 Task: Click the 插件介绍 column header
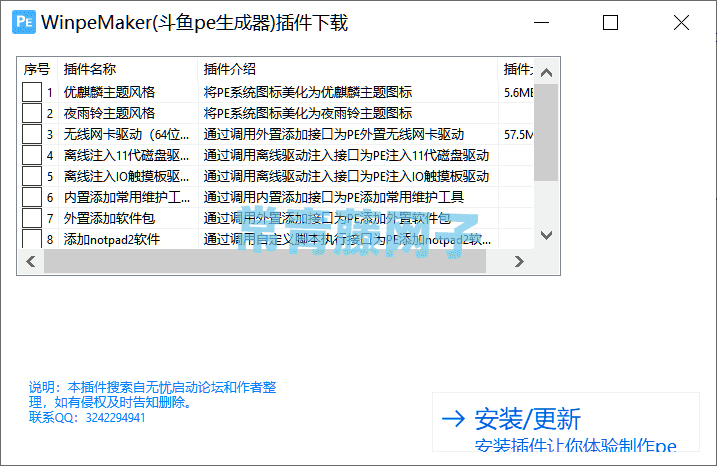348,69
